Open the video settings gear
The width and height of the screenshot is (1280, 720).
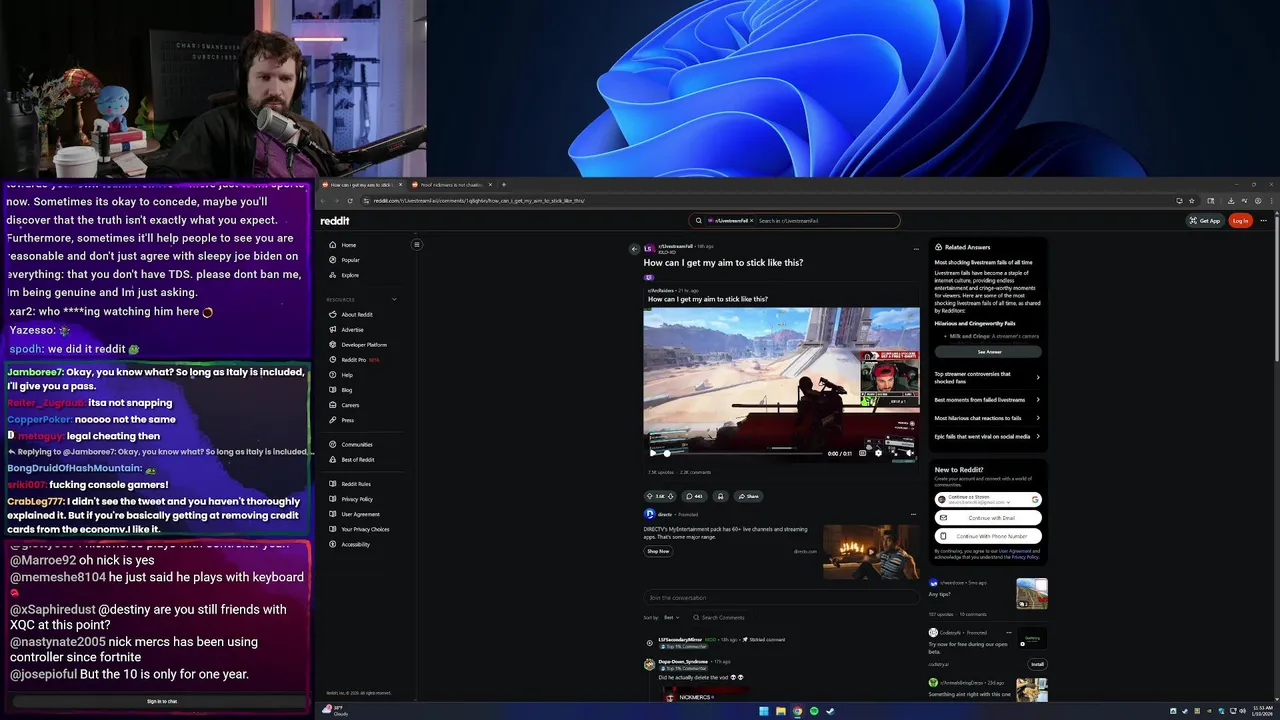click(x=879, y=453)
